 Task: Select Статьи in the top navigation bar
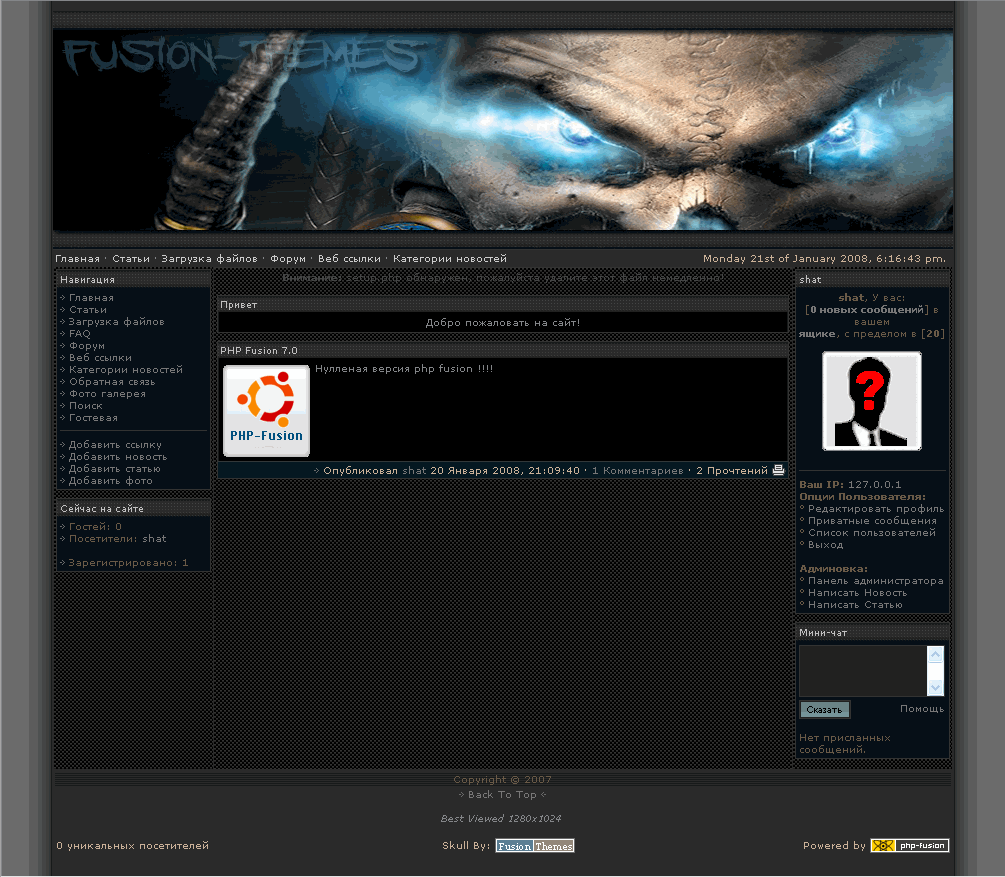point(131,259)
